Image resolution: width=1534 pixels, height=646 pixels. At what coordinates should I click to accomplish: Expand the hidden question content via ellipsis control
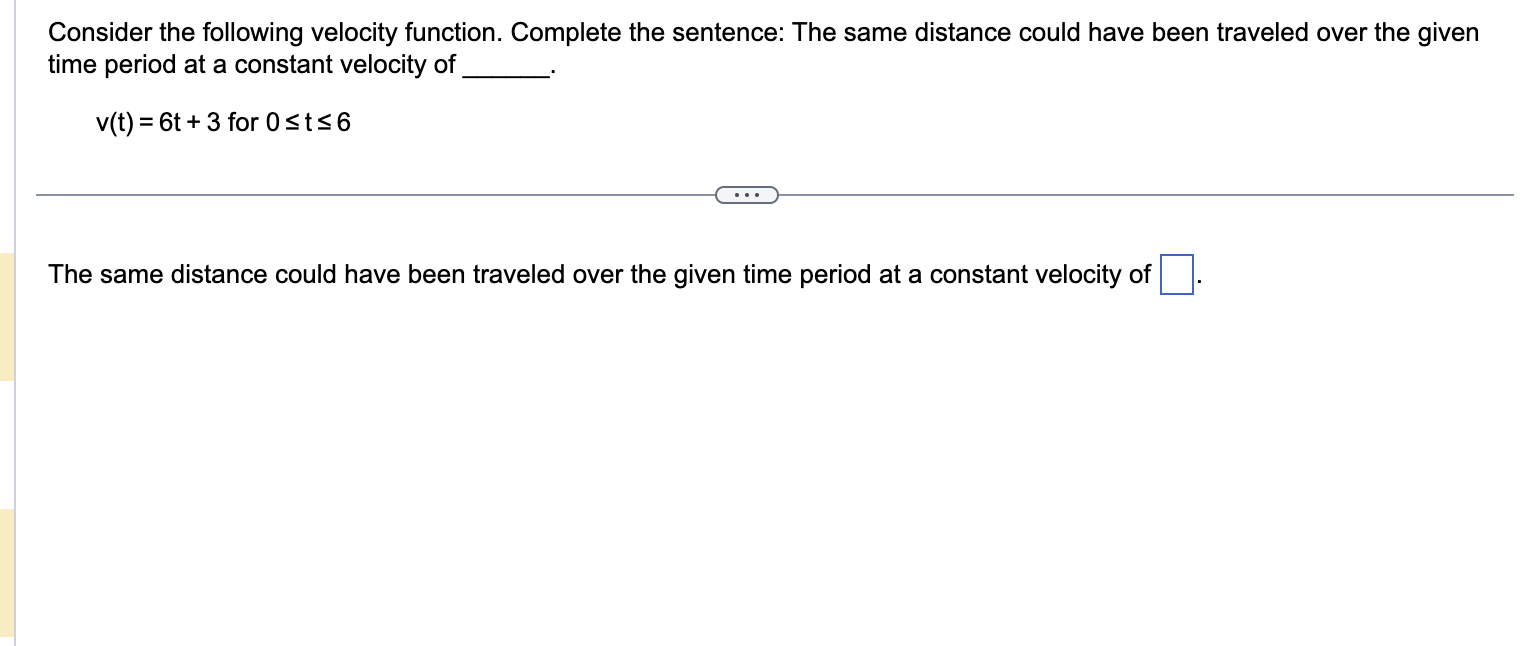[x=747, y=194]
